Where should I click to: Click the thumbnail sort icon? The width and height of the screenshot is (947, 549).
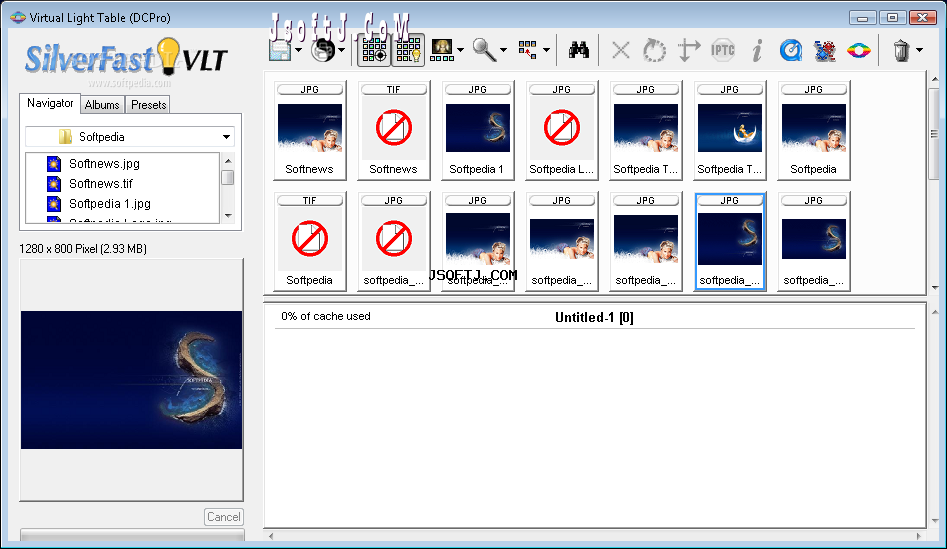(528, 50)
